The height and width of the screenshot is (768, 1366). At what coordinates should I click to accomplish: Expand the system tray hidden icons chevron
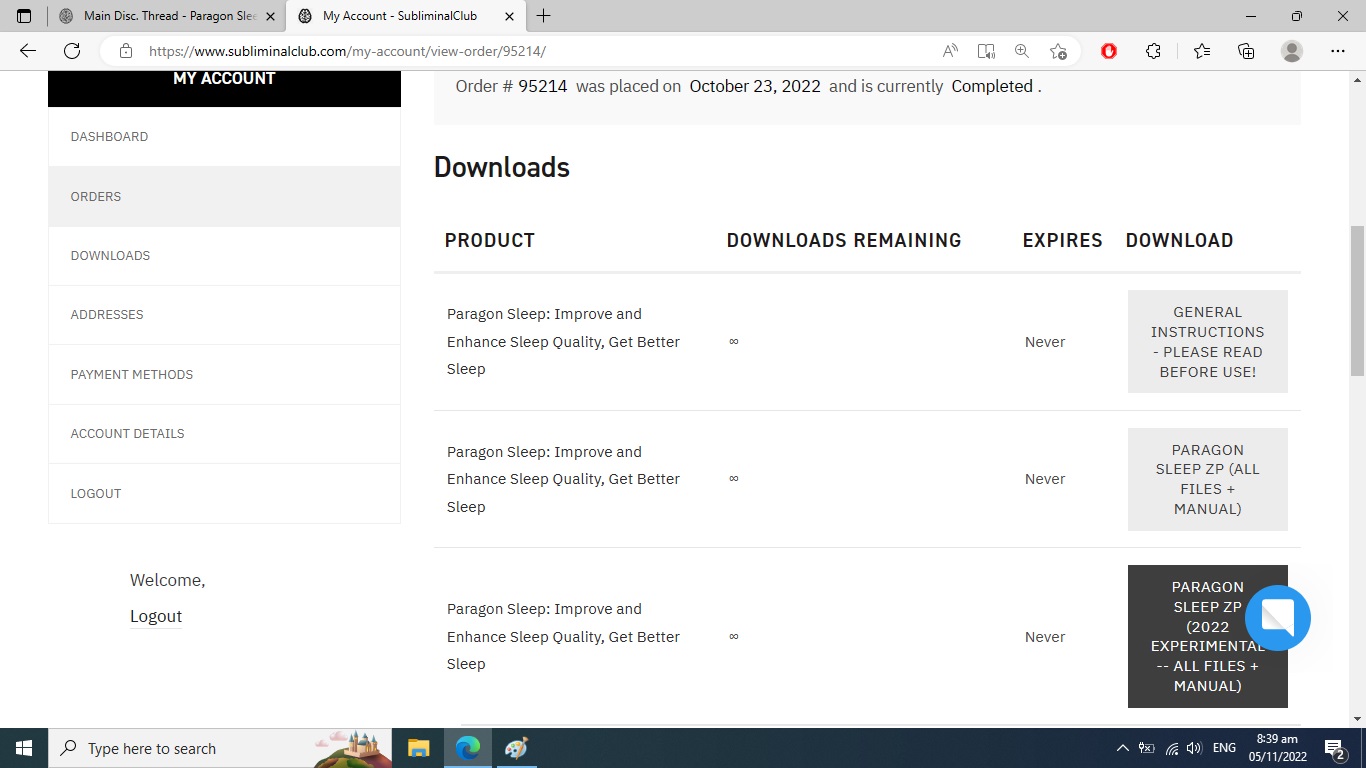1122,748
